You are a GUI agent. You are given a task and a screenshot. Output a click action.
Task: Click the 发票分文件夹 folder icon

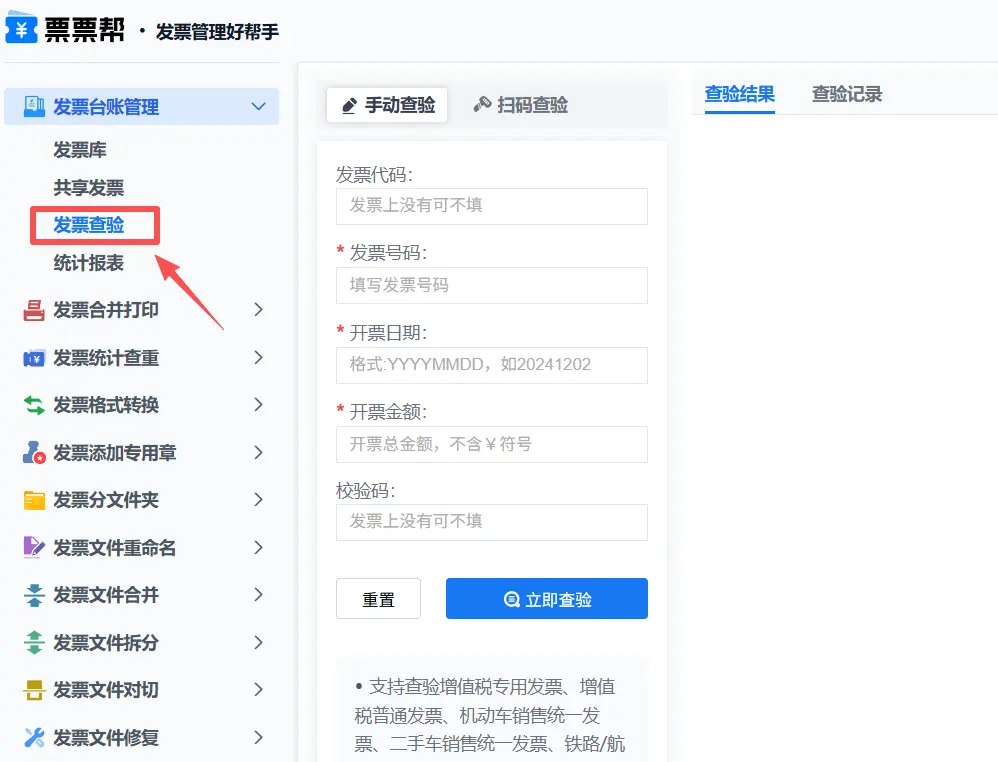pos(34,500)
